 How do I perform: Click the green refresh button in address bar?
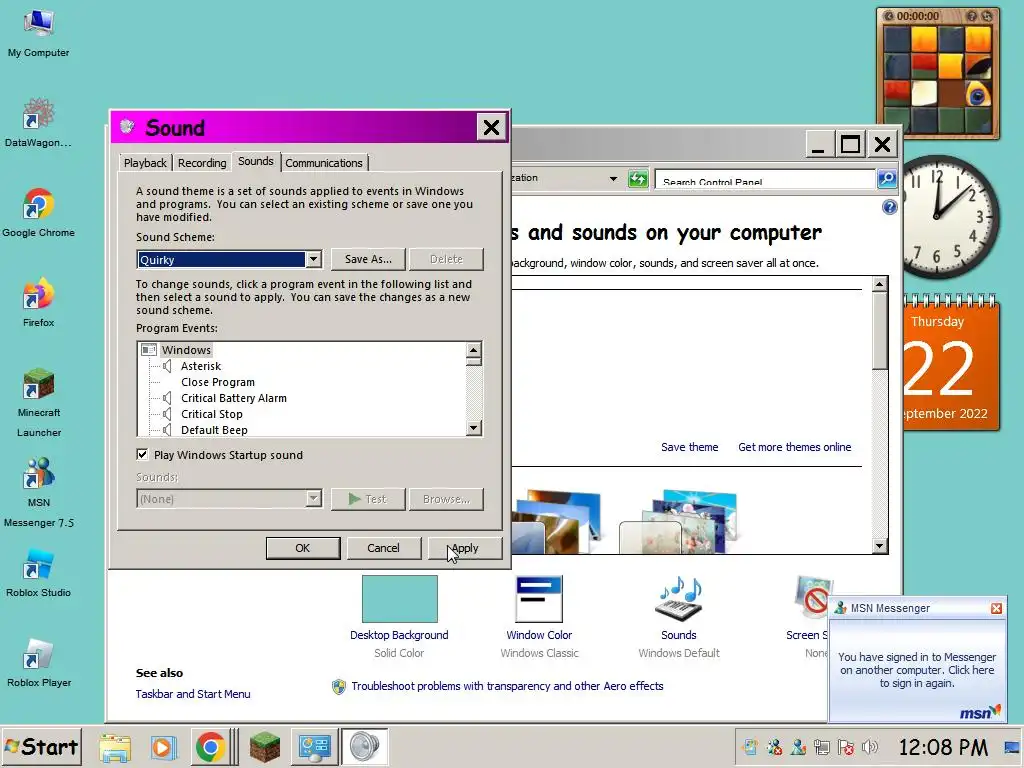(637, 178)
